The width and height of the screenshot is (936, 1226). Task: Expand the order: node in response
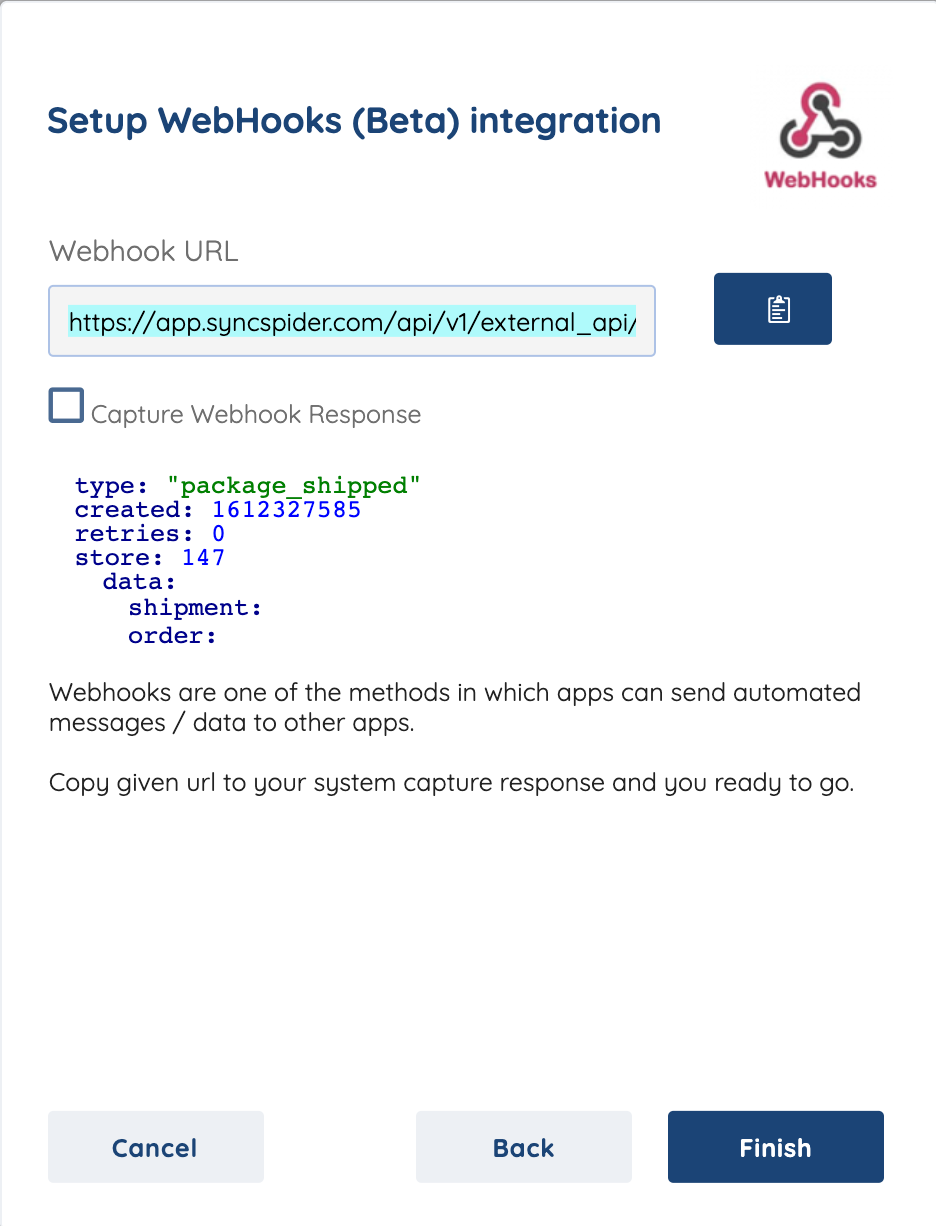point(172,636)
